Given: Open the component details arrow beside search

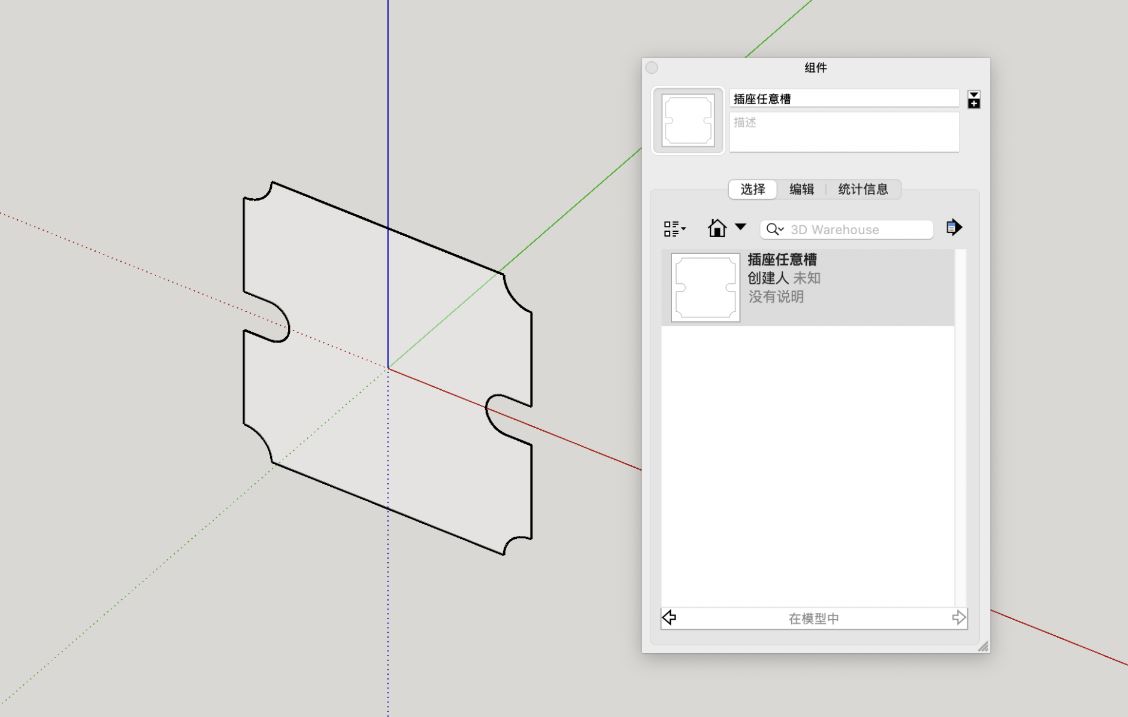Looking at the screenshot, I should click(954, 227).
